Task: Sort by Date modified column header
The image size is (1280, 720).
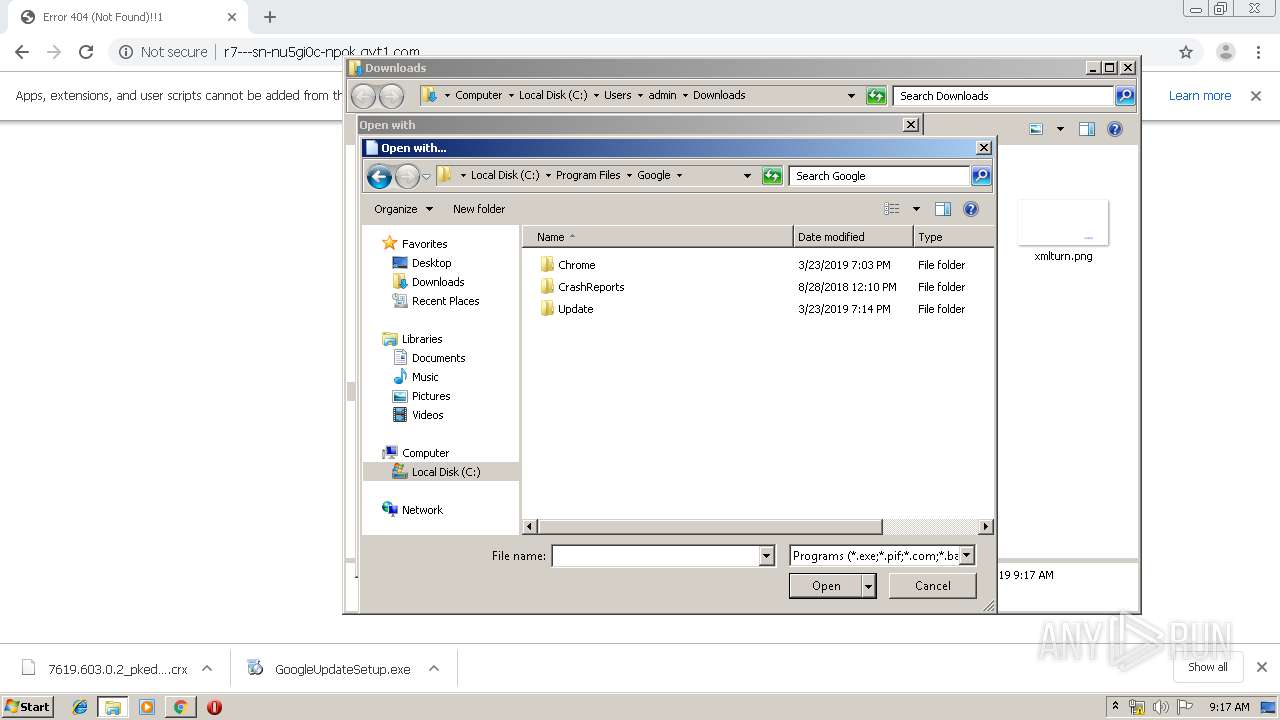Action: coord(853,237)
